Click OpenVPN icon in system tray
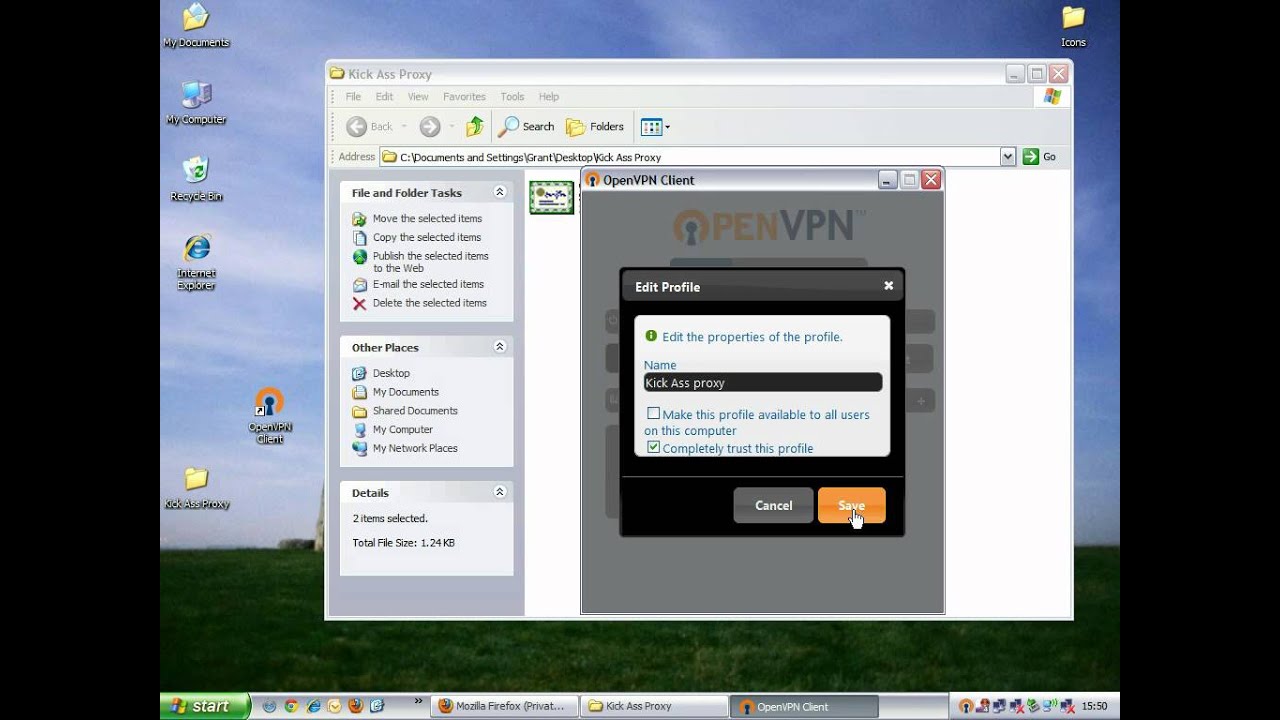This screenshot has height=720, width=1280. click(965, 706)
